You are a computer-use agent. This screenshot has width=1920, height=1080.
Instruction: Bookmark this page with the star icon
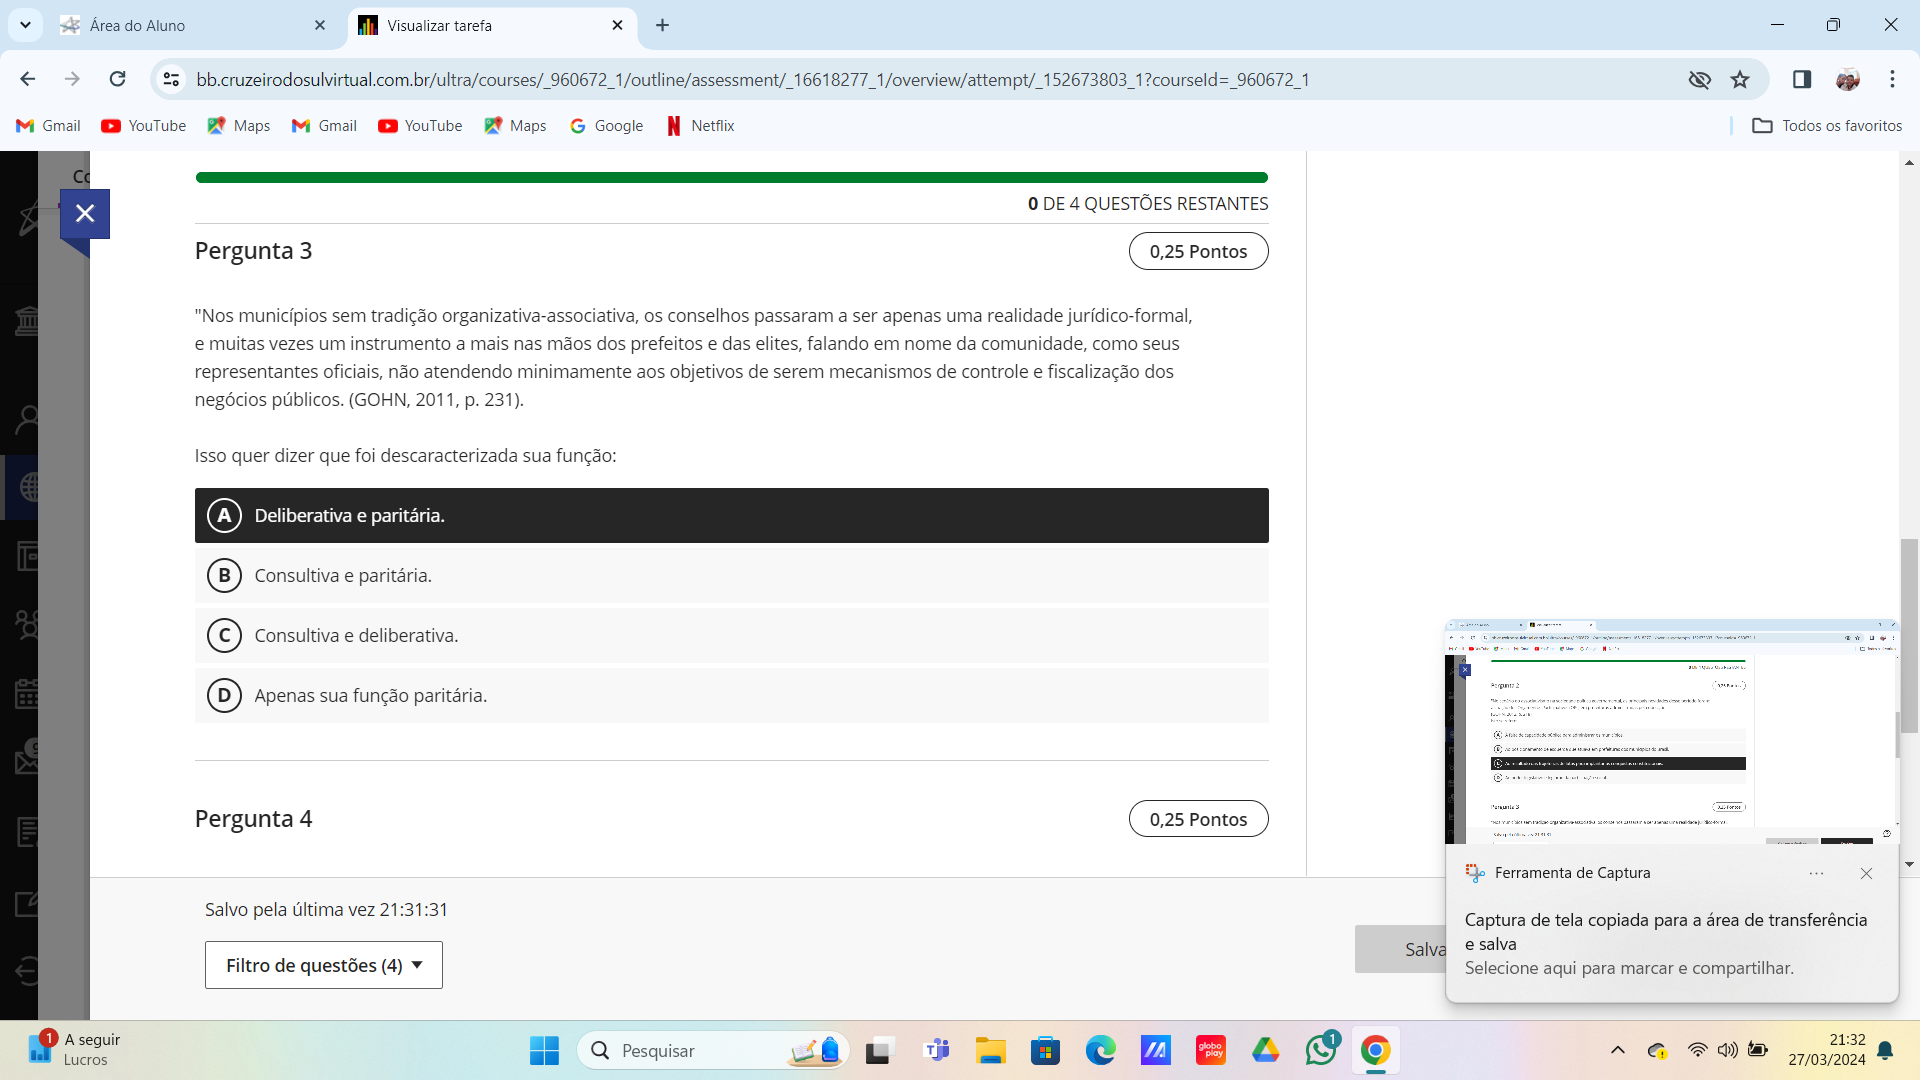tap(1740, 79)
